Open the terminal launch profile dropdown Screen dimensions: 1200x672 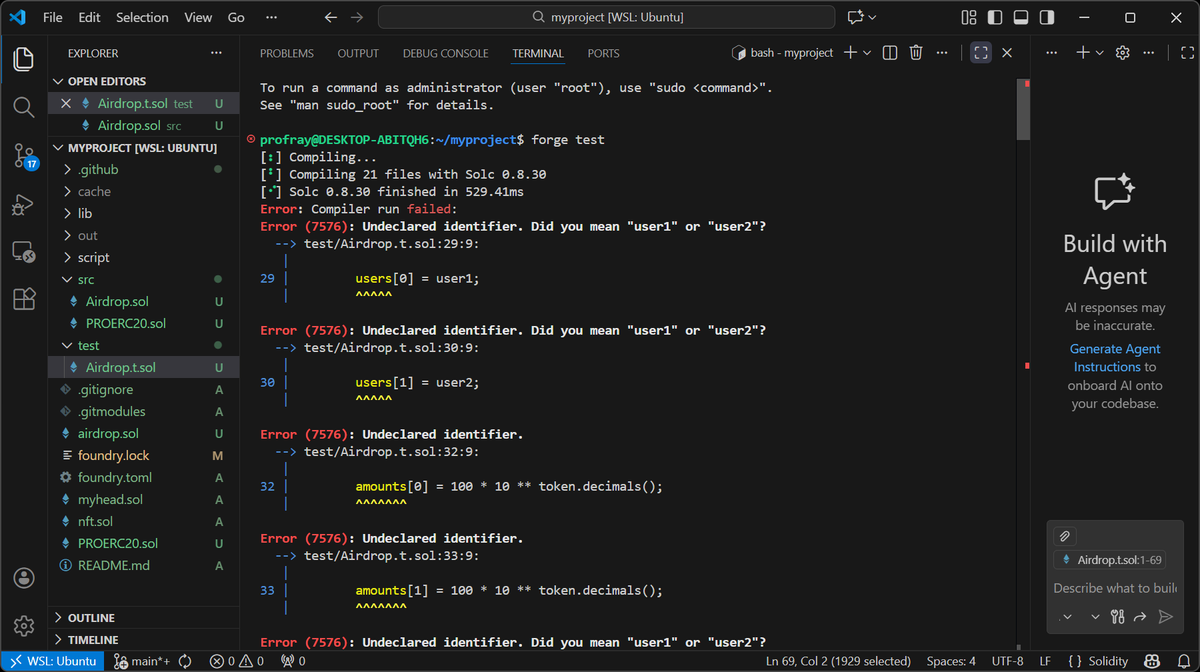coord(867,53)
